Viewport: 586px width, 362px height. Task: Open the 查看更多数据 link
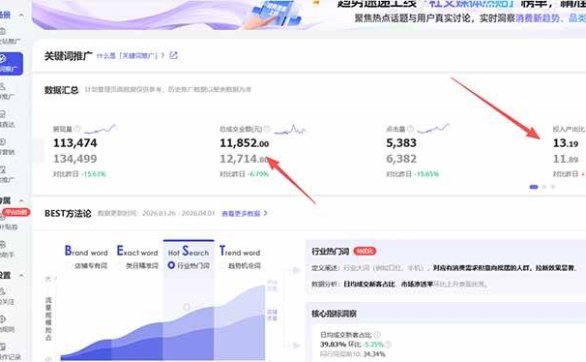tap(244, 213)
